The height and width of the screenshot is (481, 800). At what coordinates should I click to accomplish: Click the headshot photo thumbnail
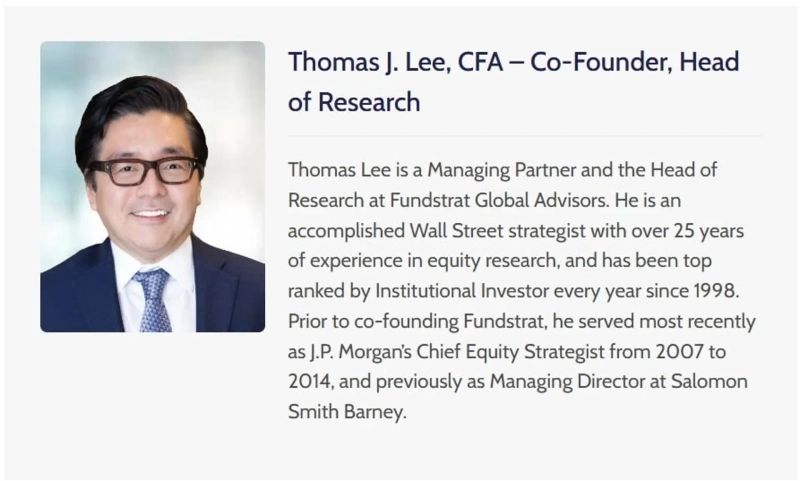click(152, 186)
